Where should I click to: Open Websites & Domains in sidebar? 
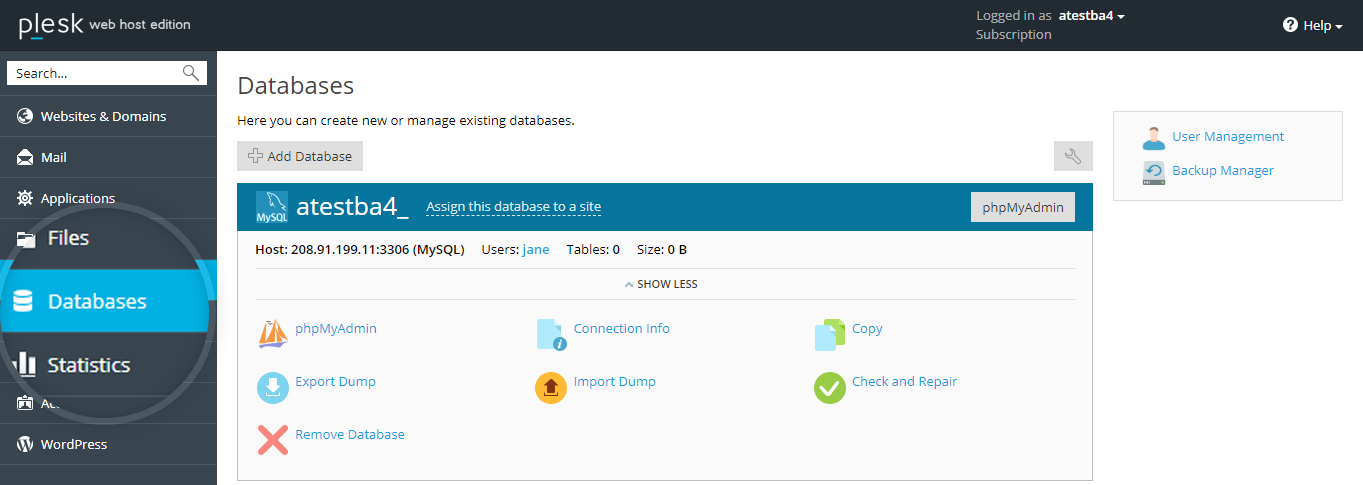pyautogui.click(x=103, y=116)
